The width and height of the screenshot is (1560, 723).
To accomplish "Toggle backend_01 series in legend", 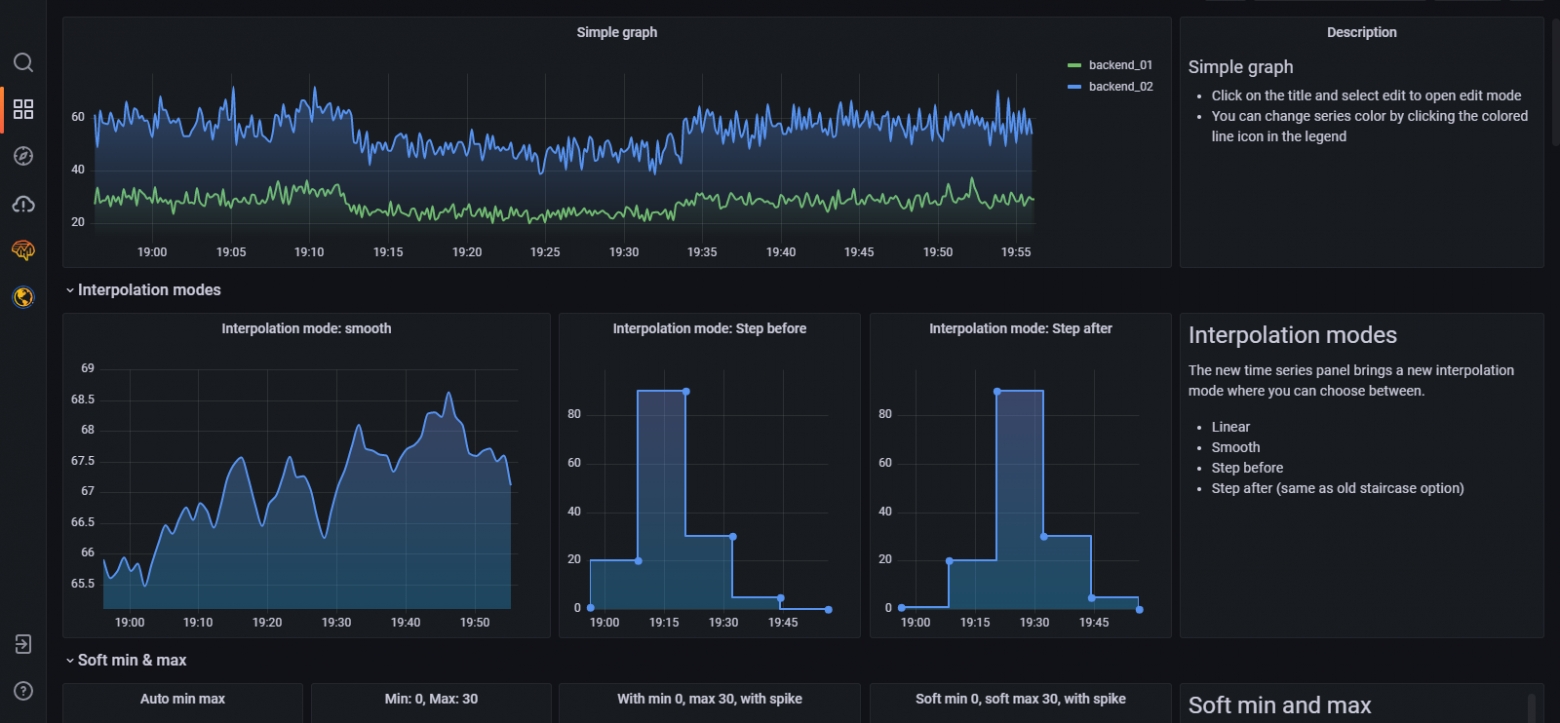I will (1120, 65).
